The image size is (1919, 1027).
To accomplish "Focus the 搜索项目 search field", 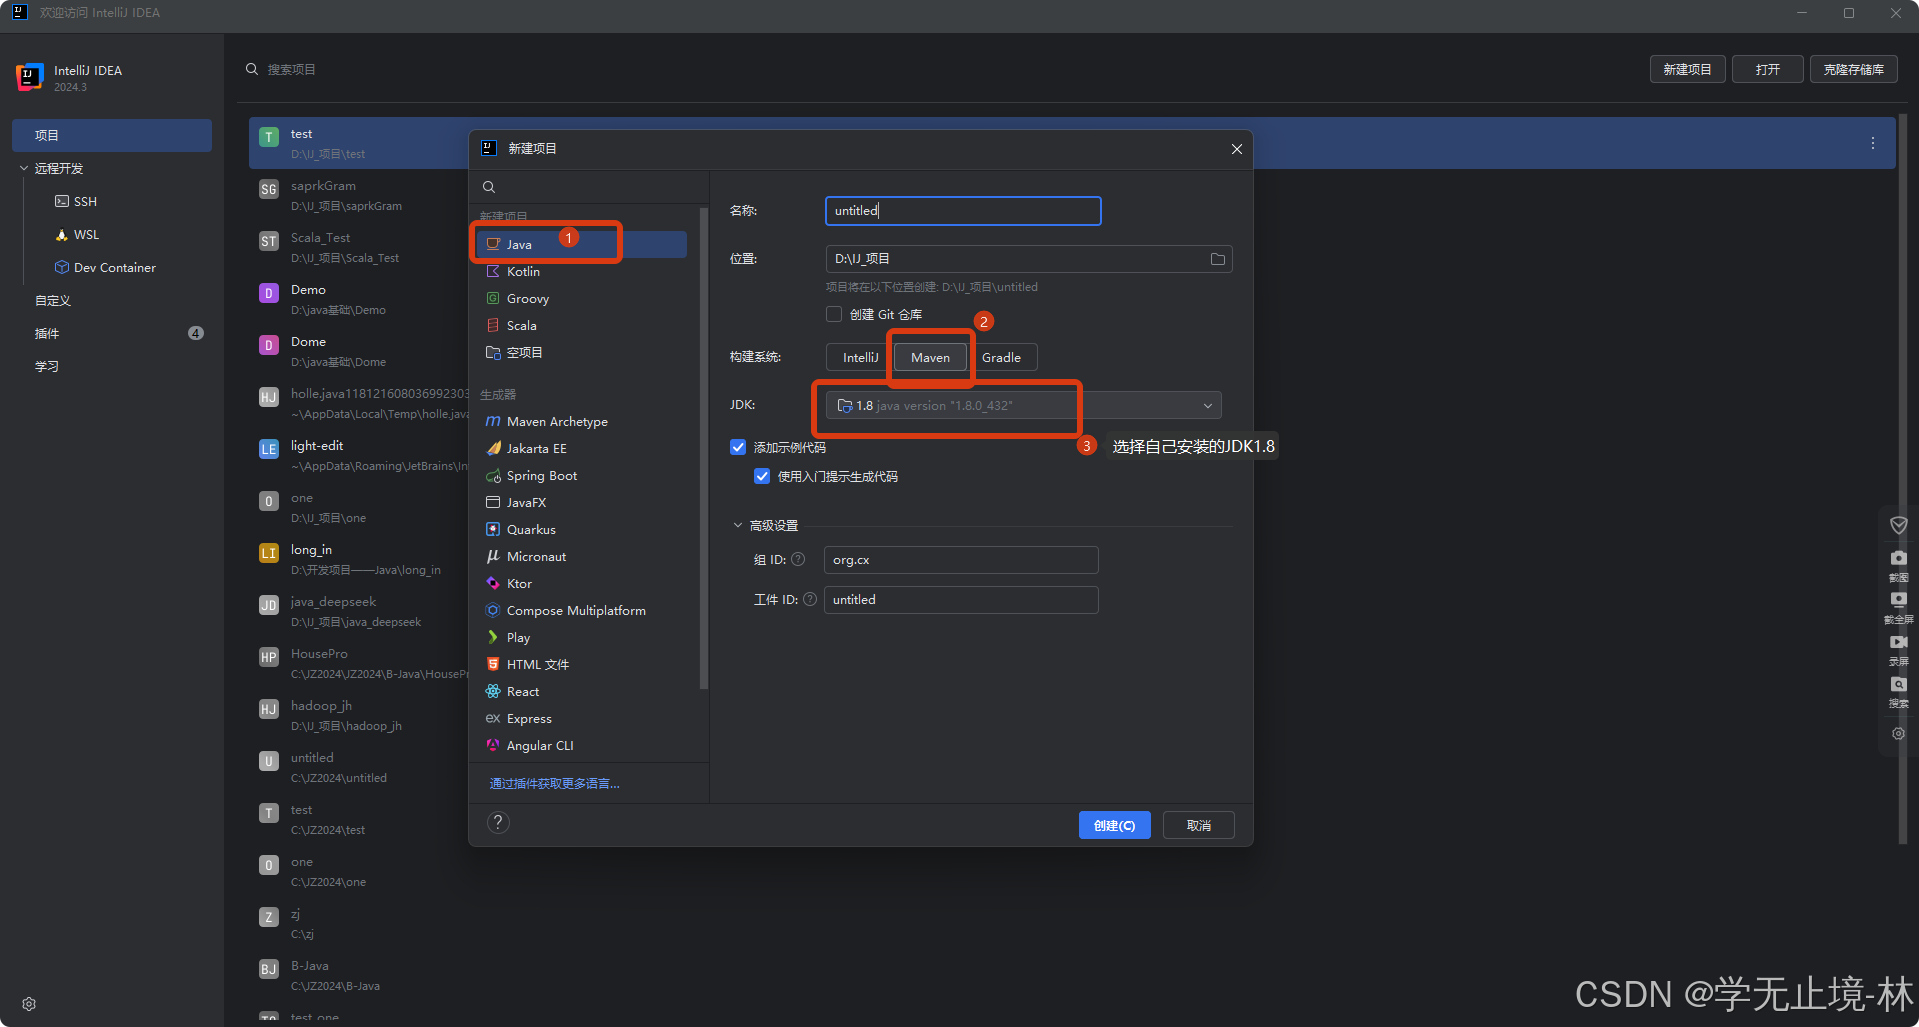I will click(x=291, y=69).
